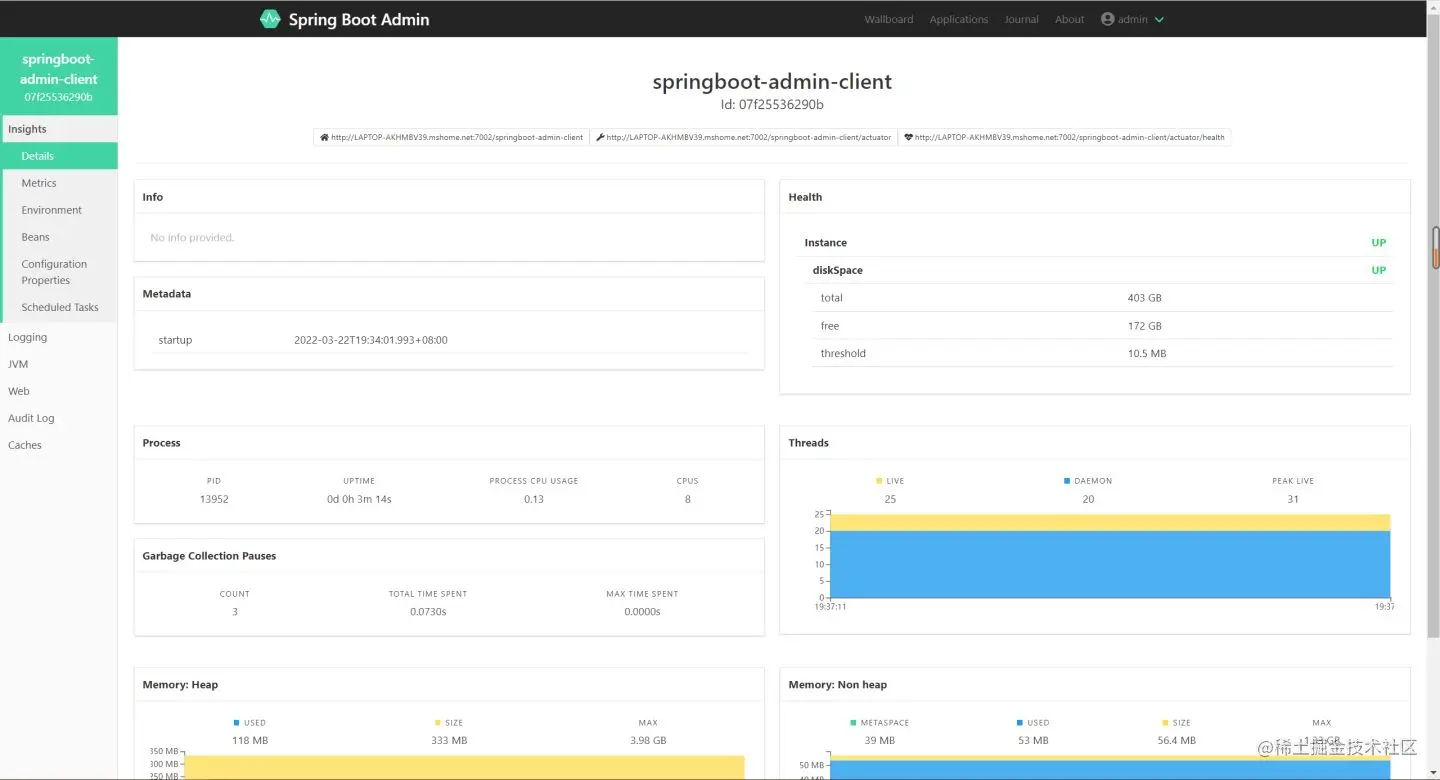Click the Spring Boot Admin heartbeat logo

pos(270,19)
